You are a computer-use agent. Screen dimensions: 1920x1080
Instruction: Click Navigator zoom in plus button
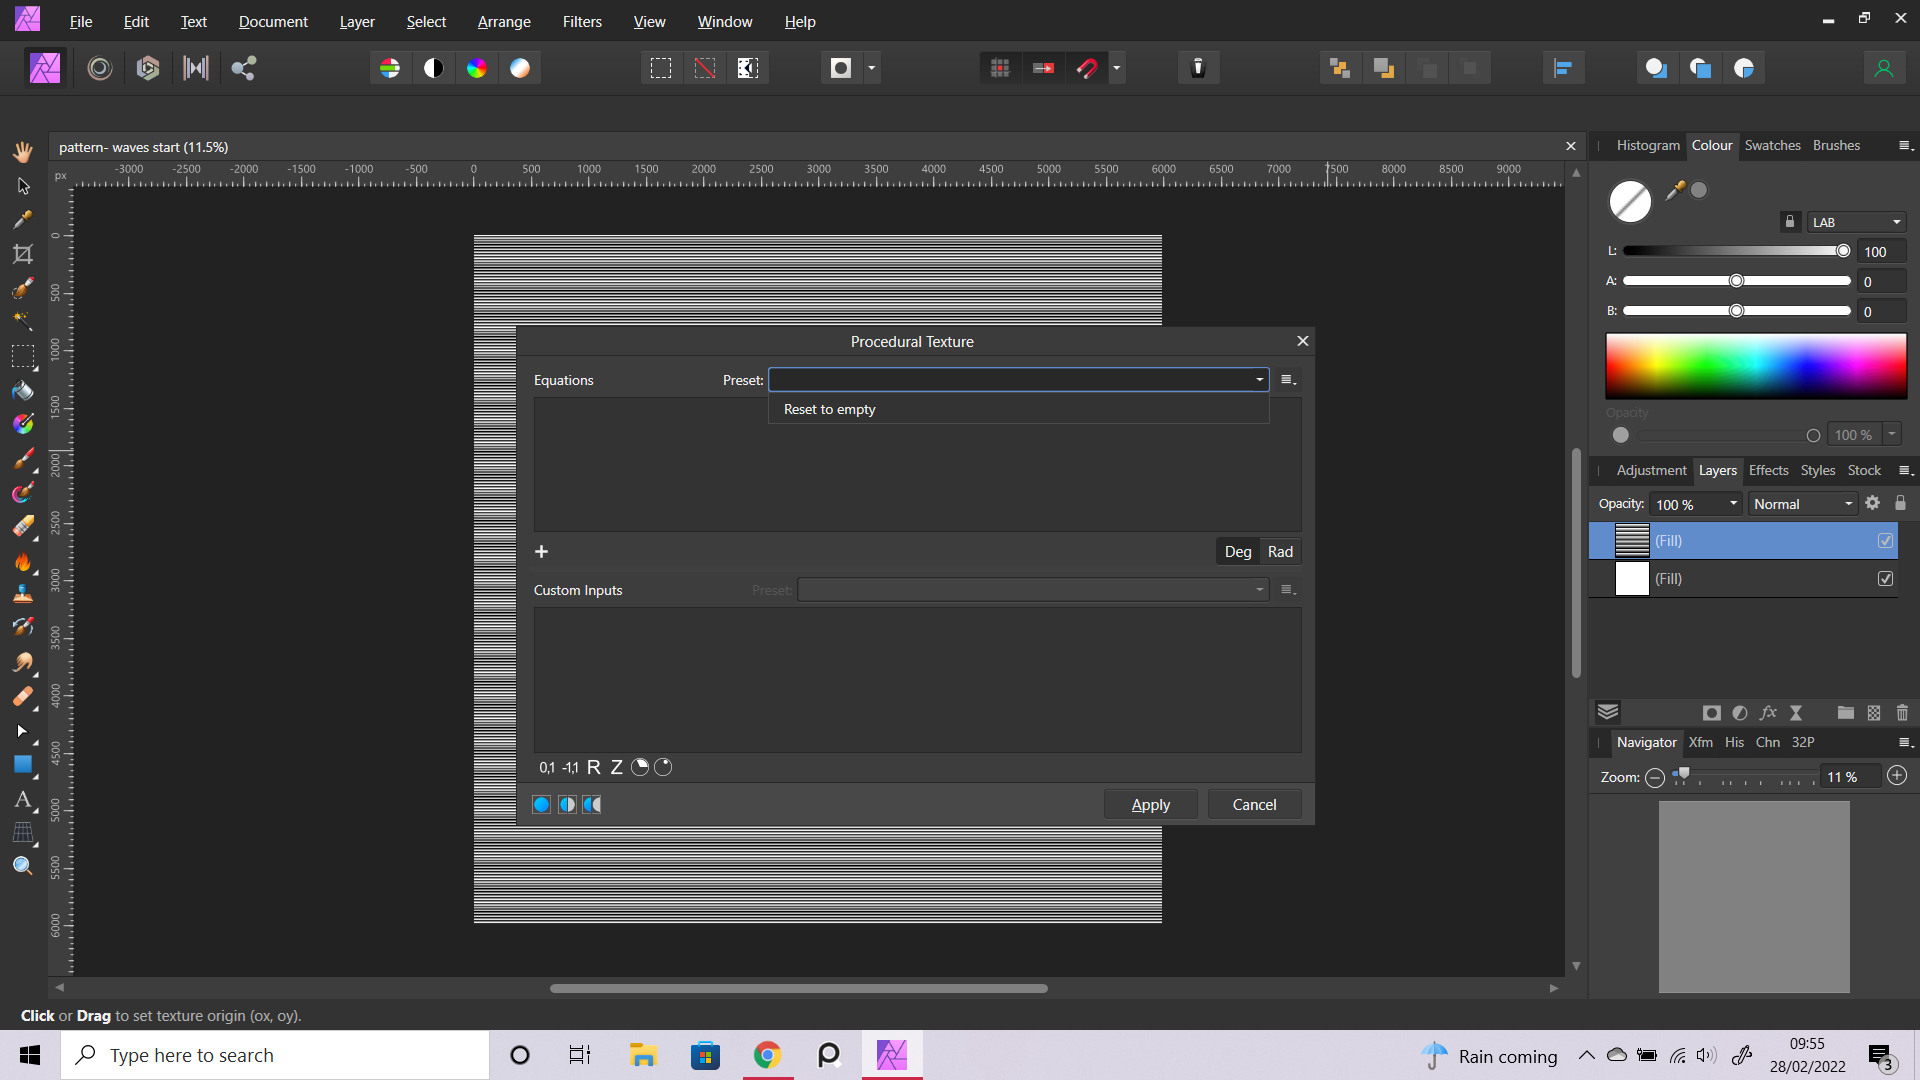1896,776
